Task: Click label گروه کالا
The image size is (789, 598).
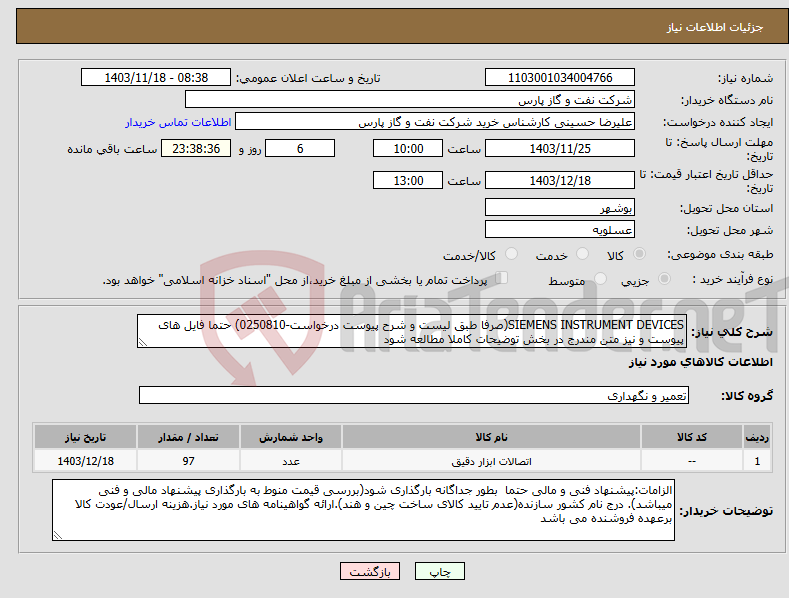Action: 747,396
